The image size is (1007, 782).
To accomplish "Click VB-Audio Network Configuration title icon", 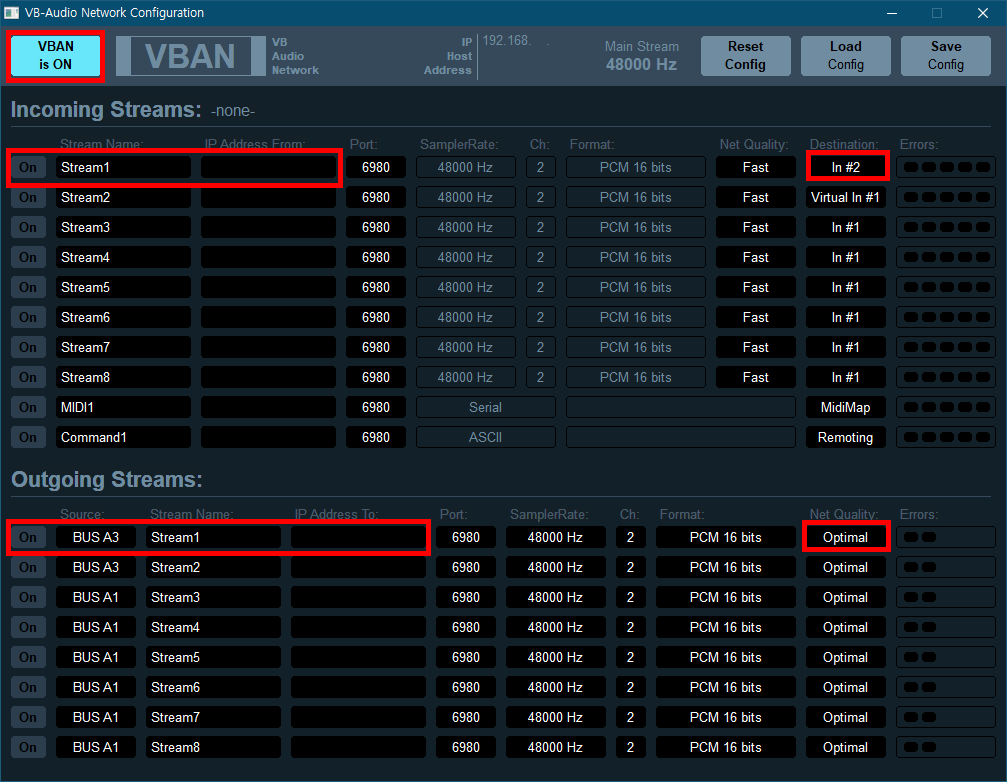I will pos(12,12).
